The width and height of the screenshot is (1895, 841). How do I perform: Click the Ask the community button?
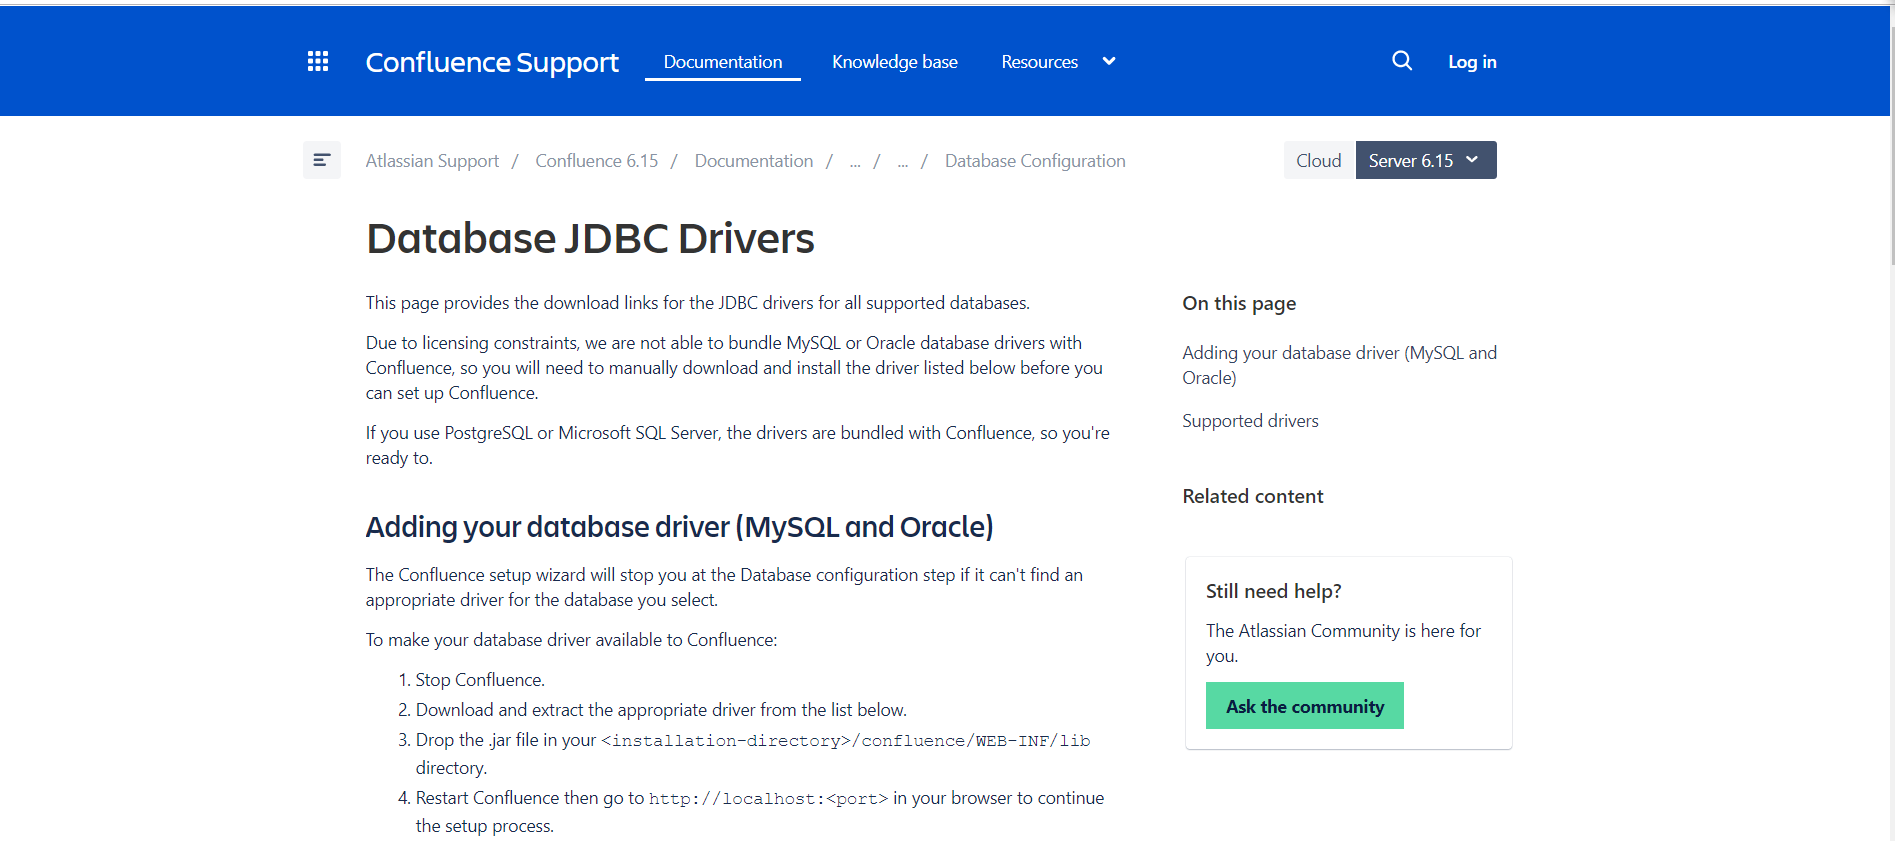1305,706
